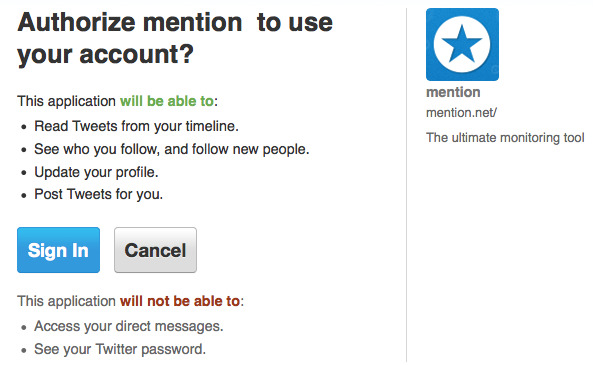Click "Access your direct messages" item
The height and width of the screenshot is (365, 593).
coord(129,326)
